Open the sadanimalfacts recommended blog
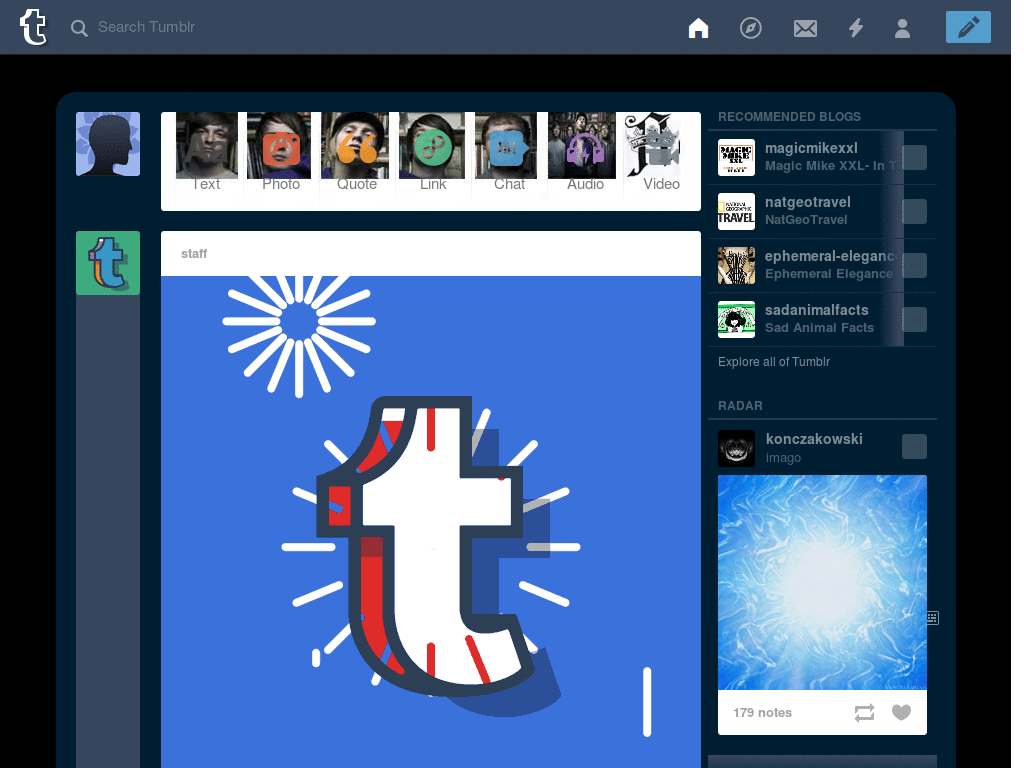 (816, 310)
